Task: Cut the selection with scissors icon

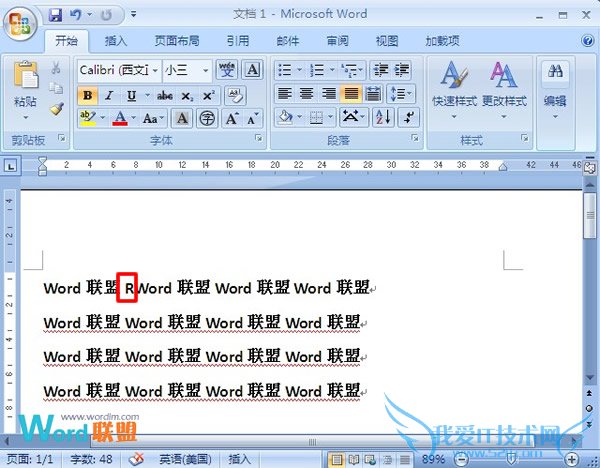Action: point(56,68)
